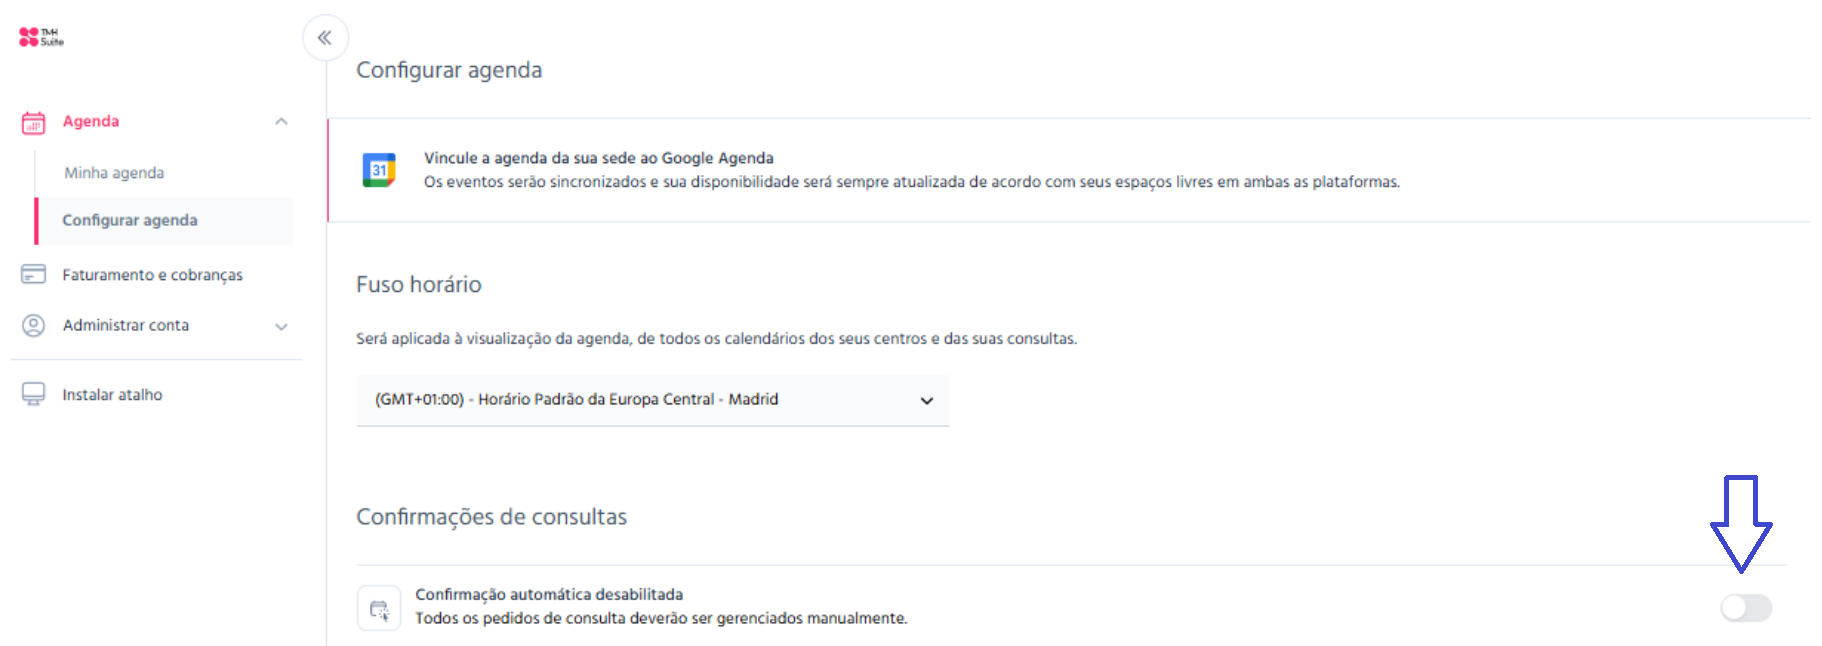Screen dimensions: 1822x646
Task: Open Faturamento e cobranças section
Action: pyautogui.click(x=152, y=275)
